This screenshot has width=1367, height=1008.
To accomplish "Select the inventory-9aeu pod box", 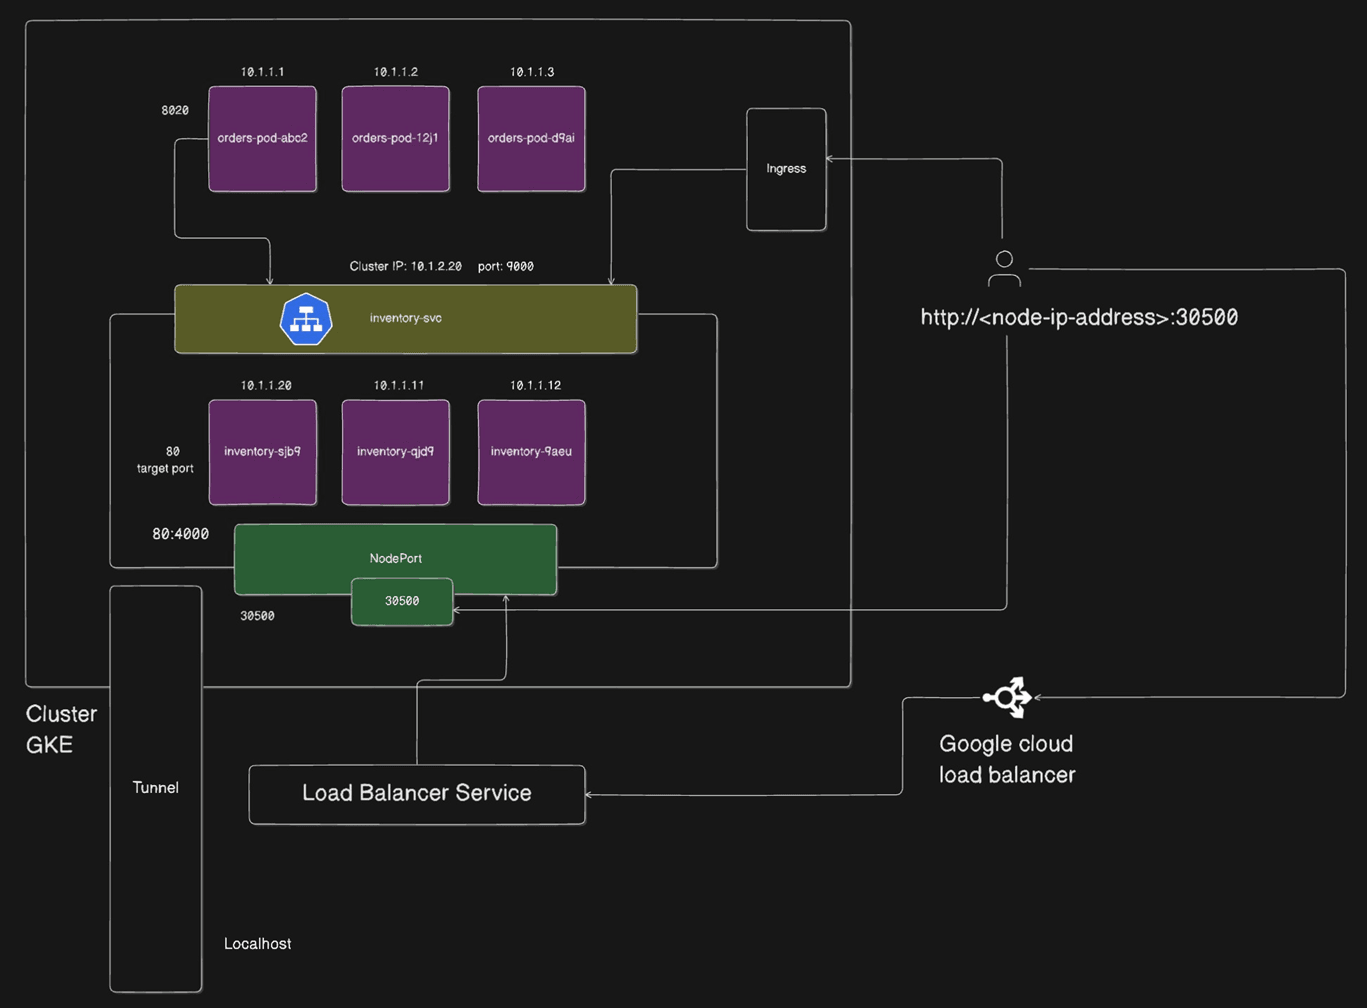I will (531, 452).
